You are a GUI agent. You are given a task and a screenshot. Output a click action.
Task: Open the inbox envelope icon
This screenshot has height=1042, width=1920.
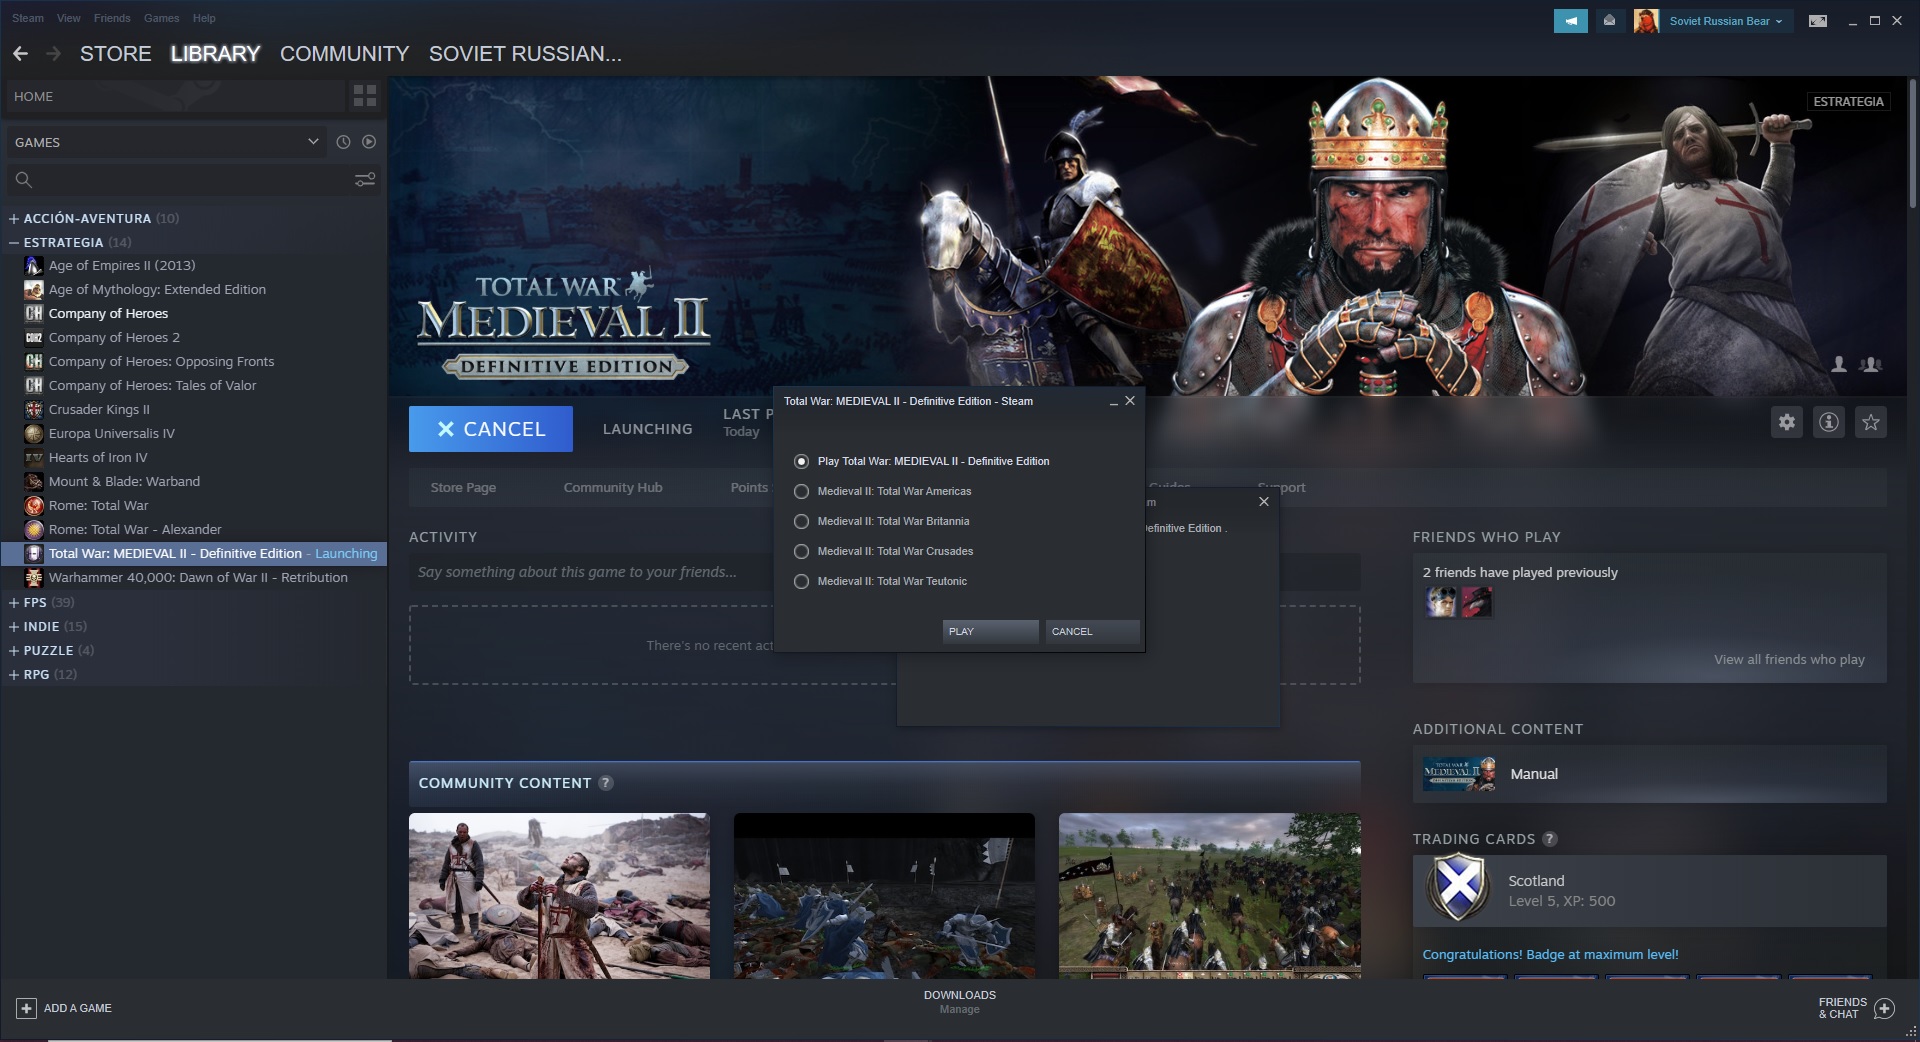coord(1609,21)
